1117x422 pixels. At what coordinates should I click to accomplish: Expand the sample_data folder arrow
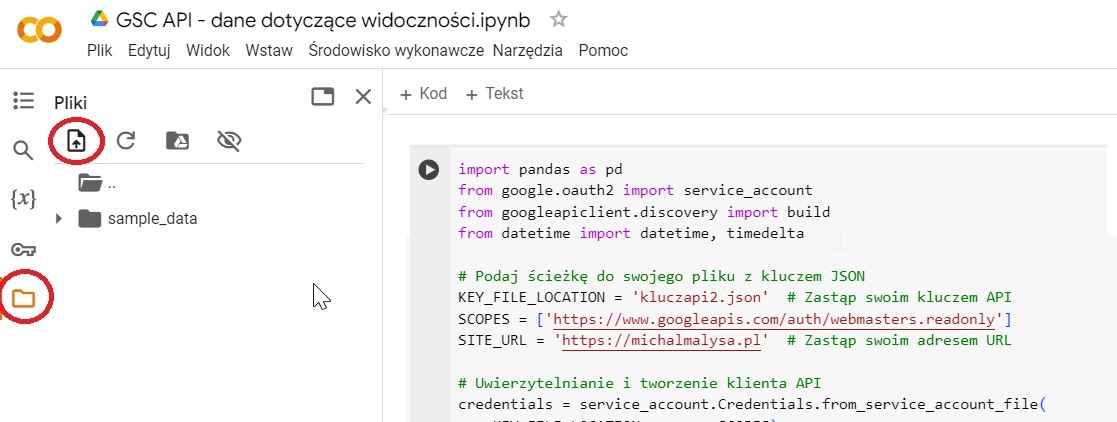tap(59, 219)
